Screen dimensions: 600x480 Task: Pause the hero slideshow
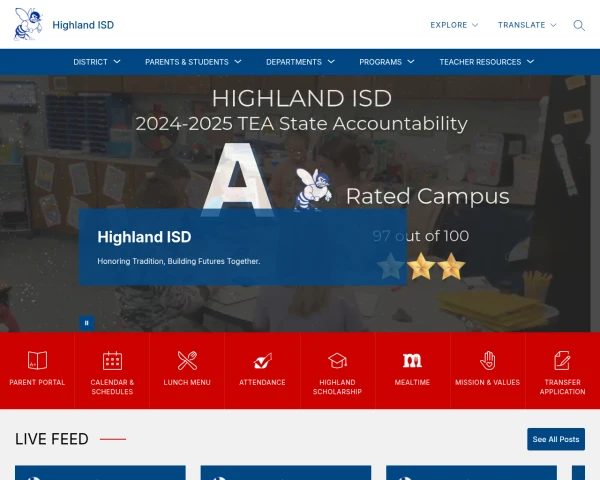tap(86, 323)
